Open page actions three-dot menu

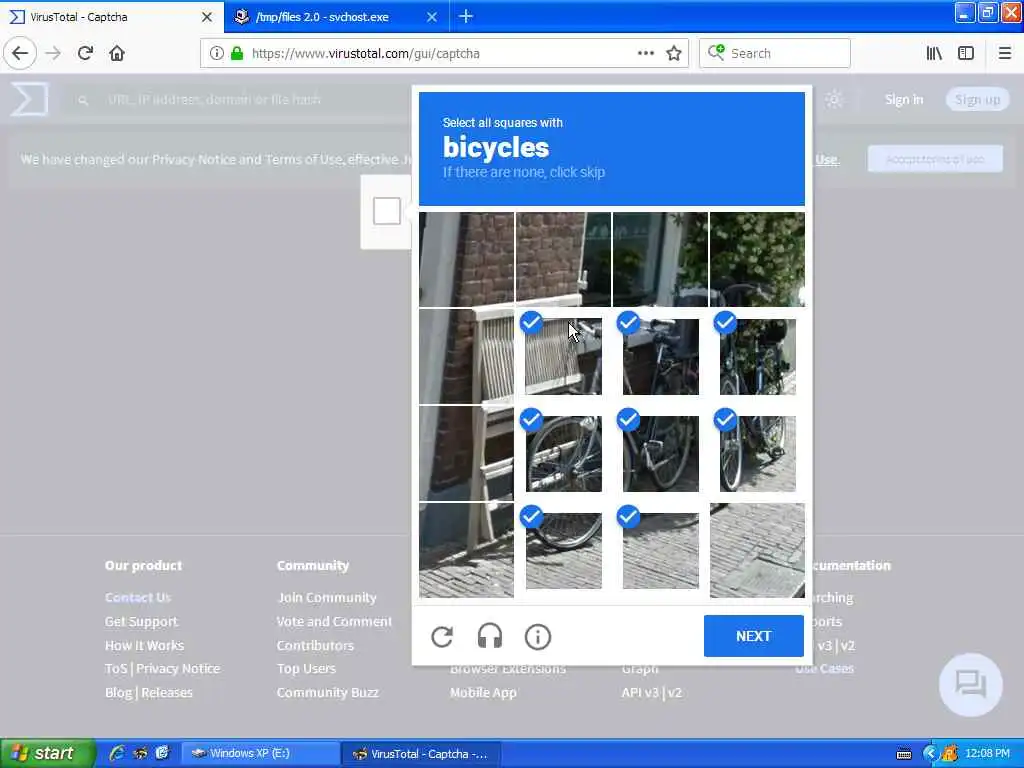(645, 54)
